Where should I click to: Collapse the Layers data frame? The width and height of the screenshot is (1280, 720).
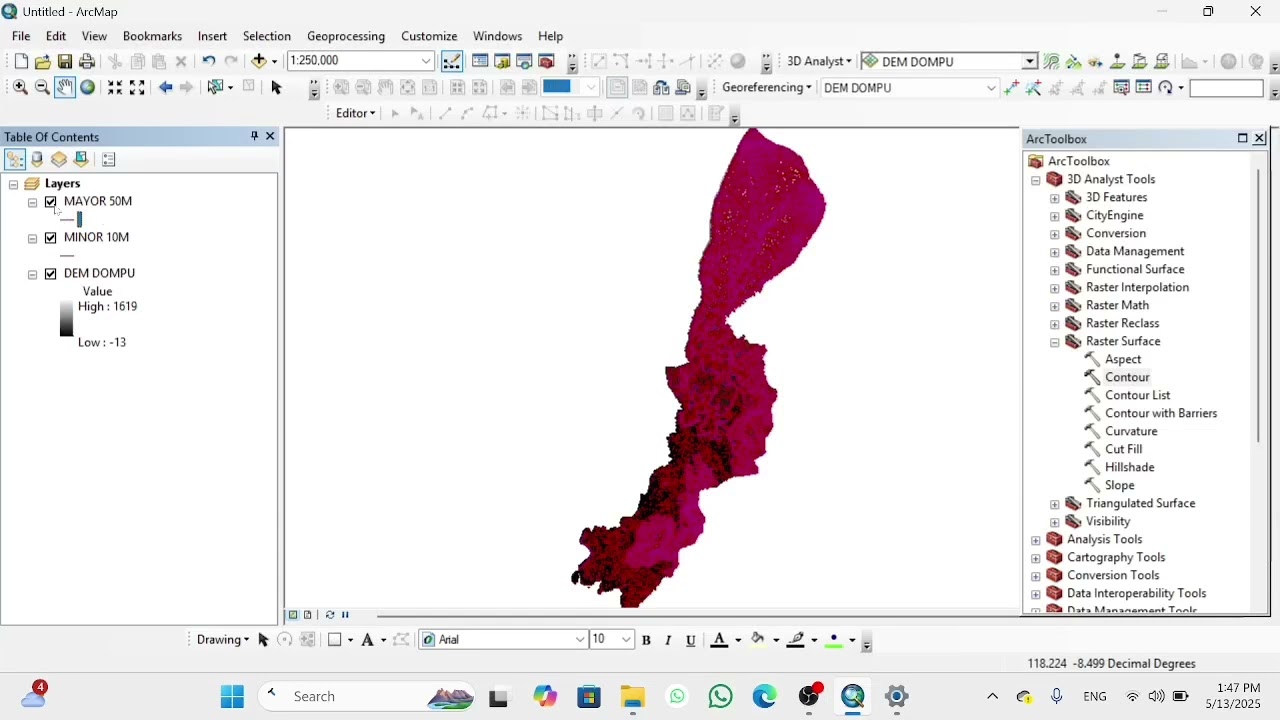pyautogui.click(x=13, y=184)
